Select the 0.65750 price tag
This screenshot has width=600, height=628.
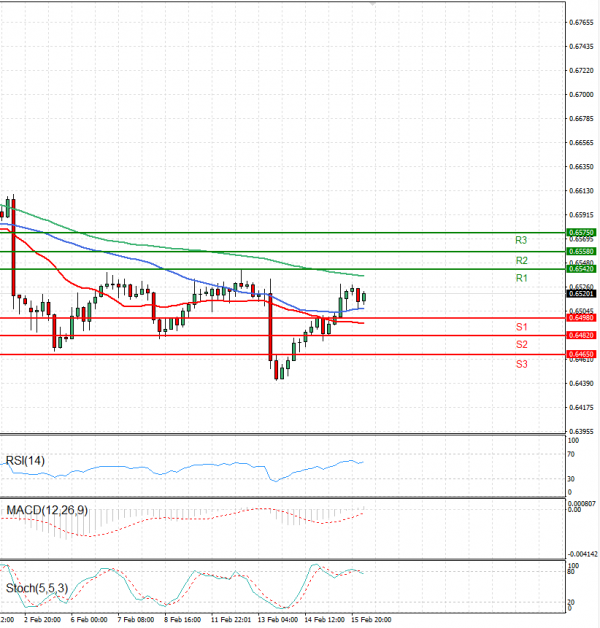[x=581, y=232]
